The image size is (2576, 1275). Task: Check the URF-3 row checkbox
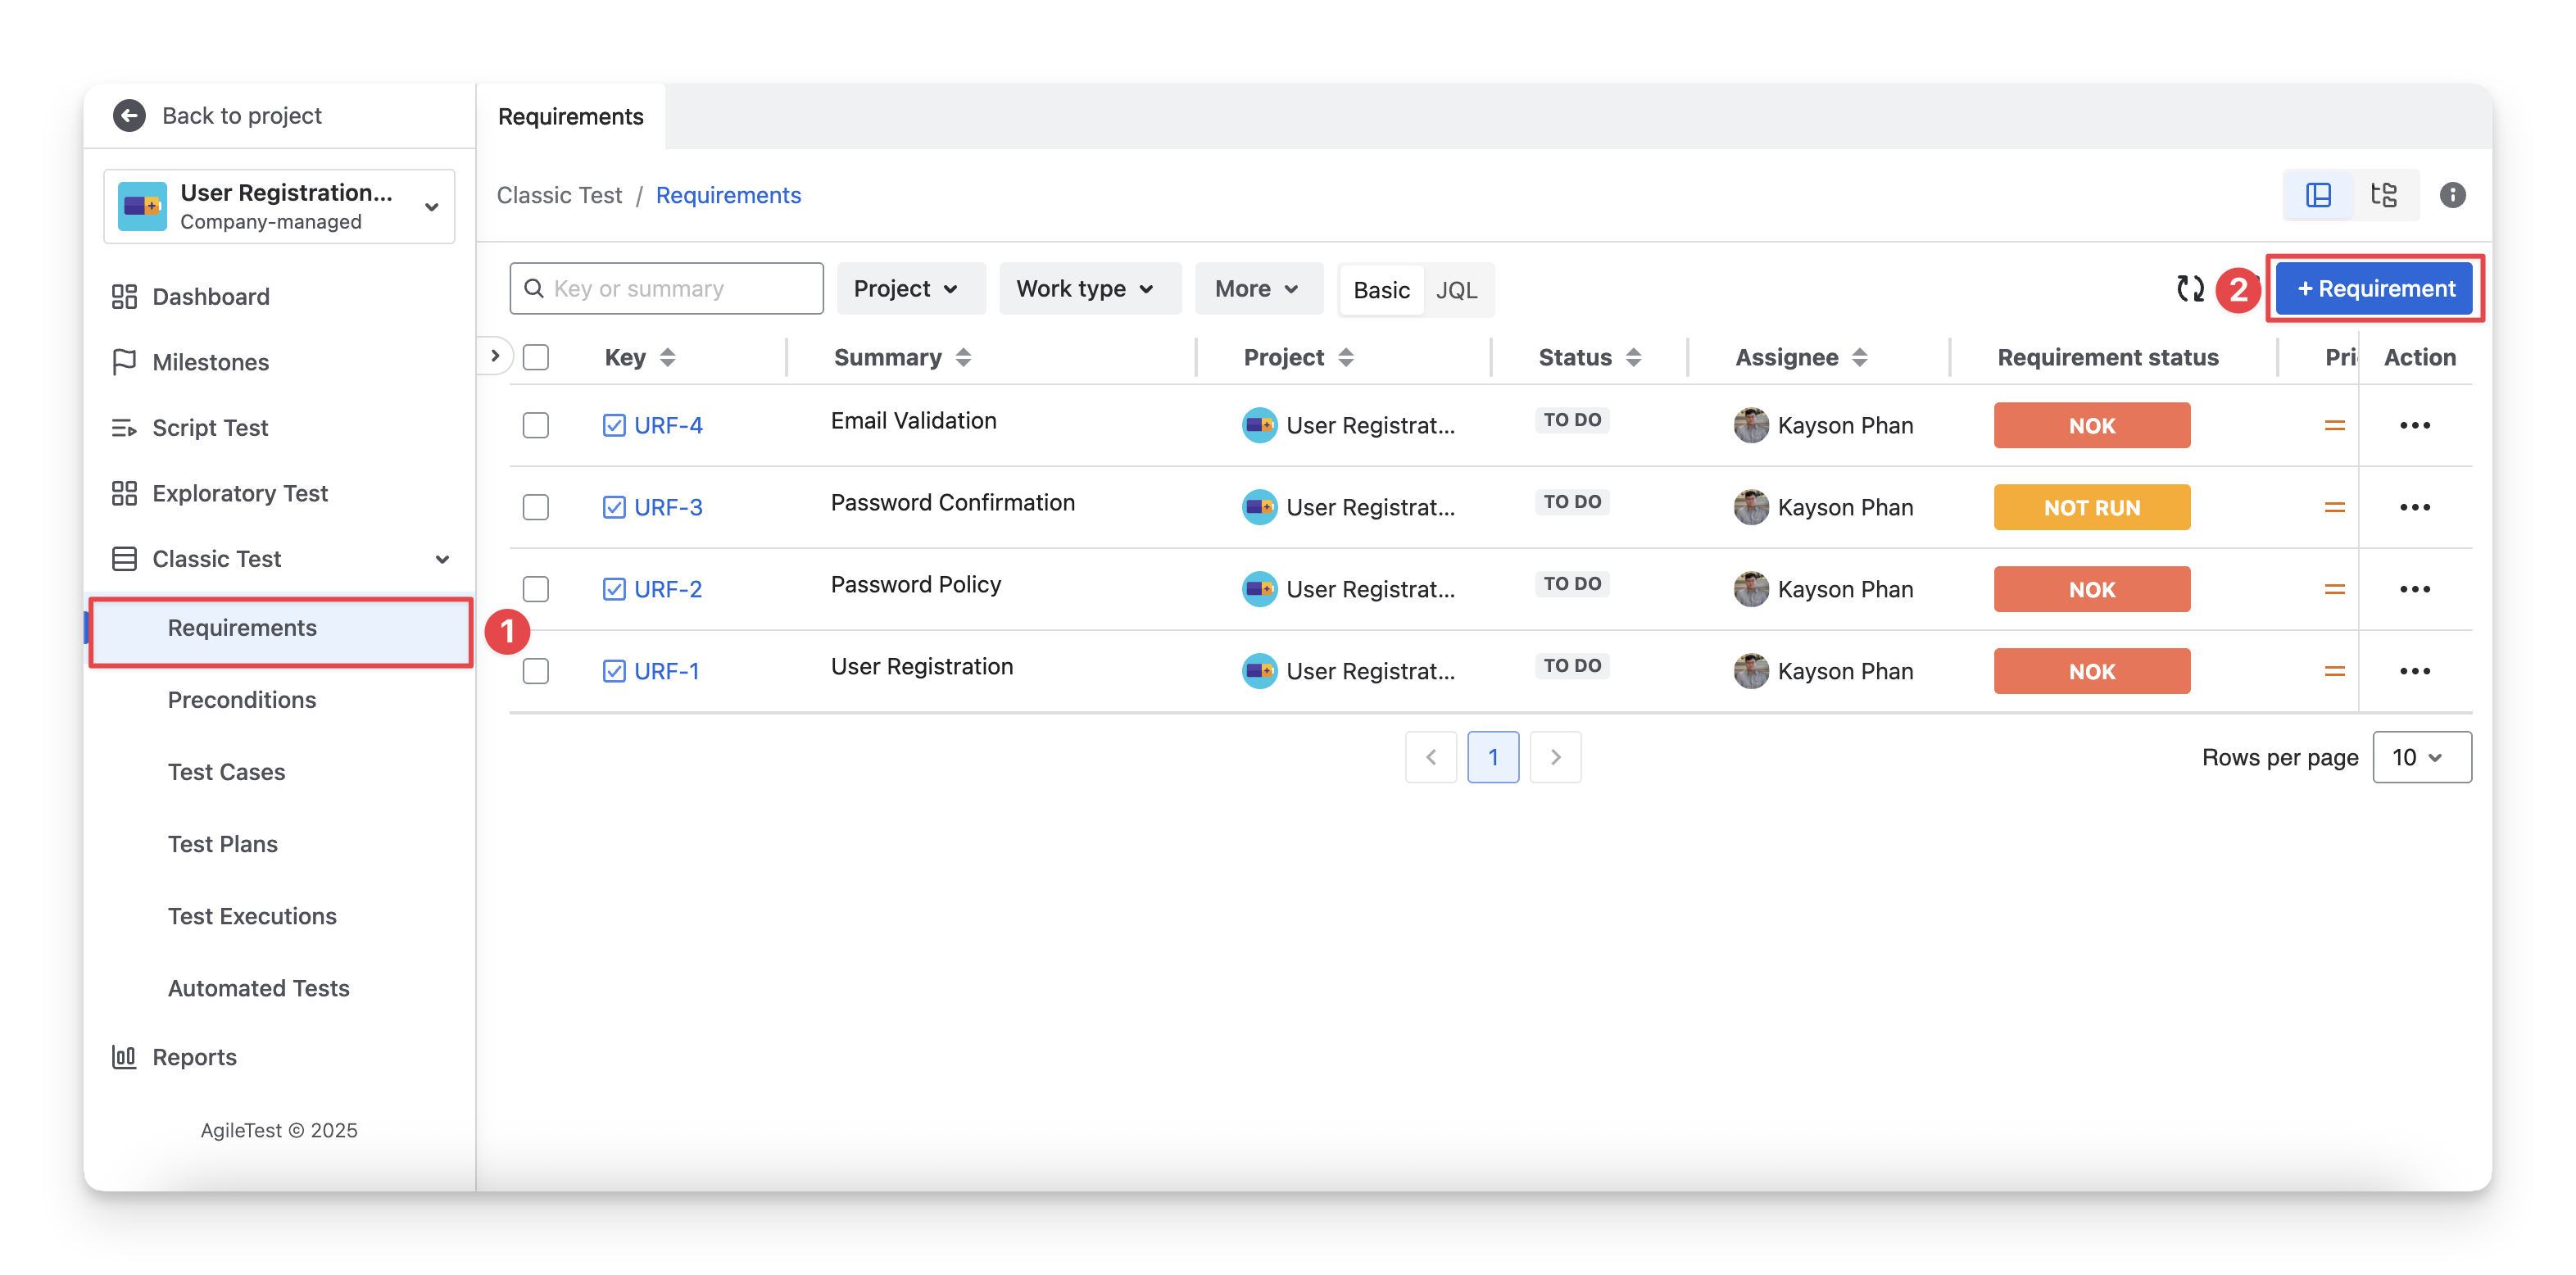click(536, 508)
